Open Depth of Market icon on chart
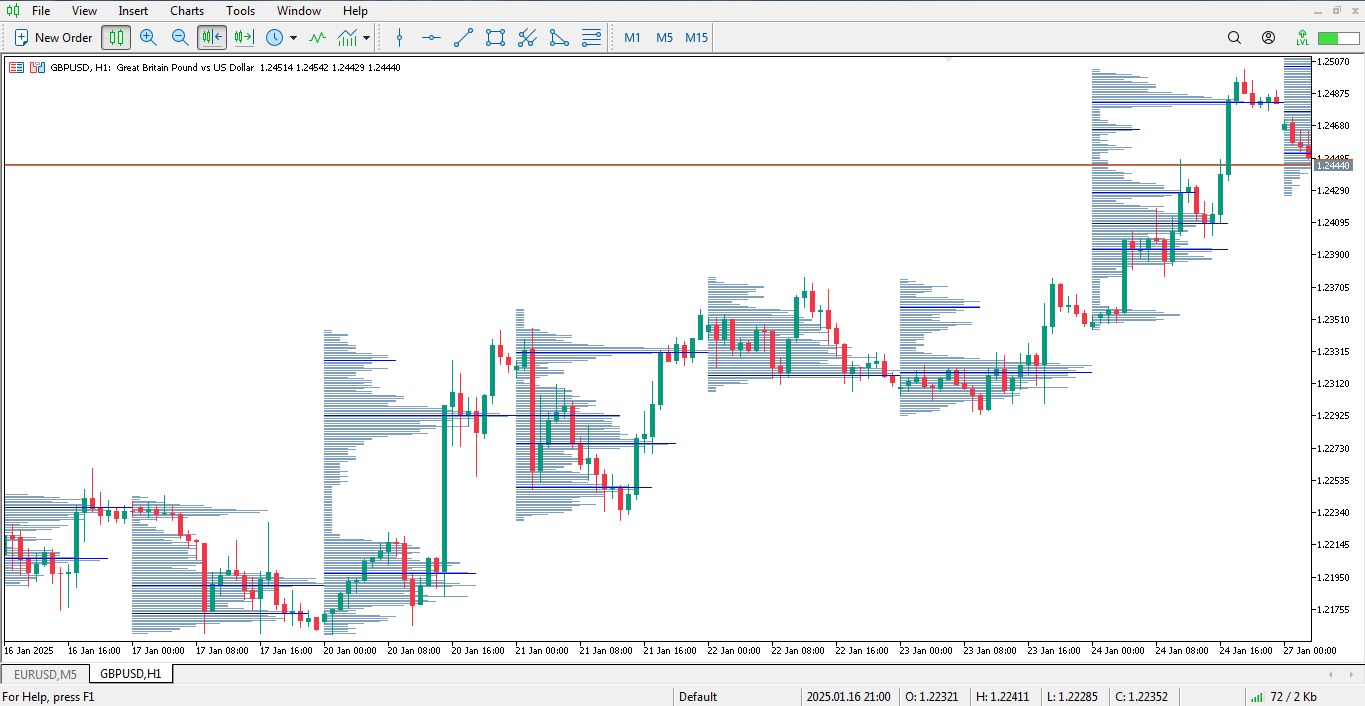This screenshot has width=1365, height=706. (16, 68)
